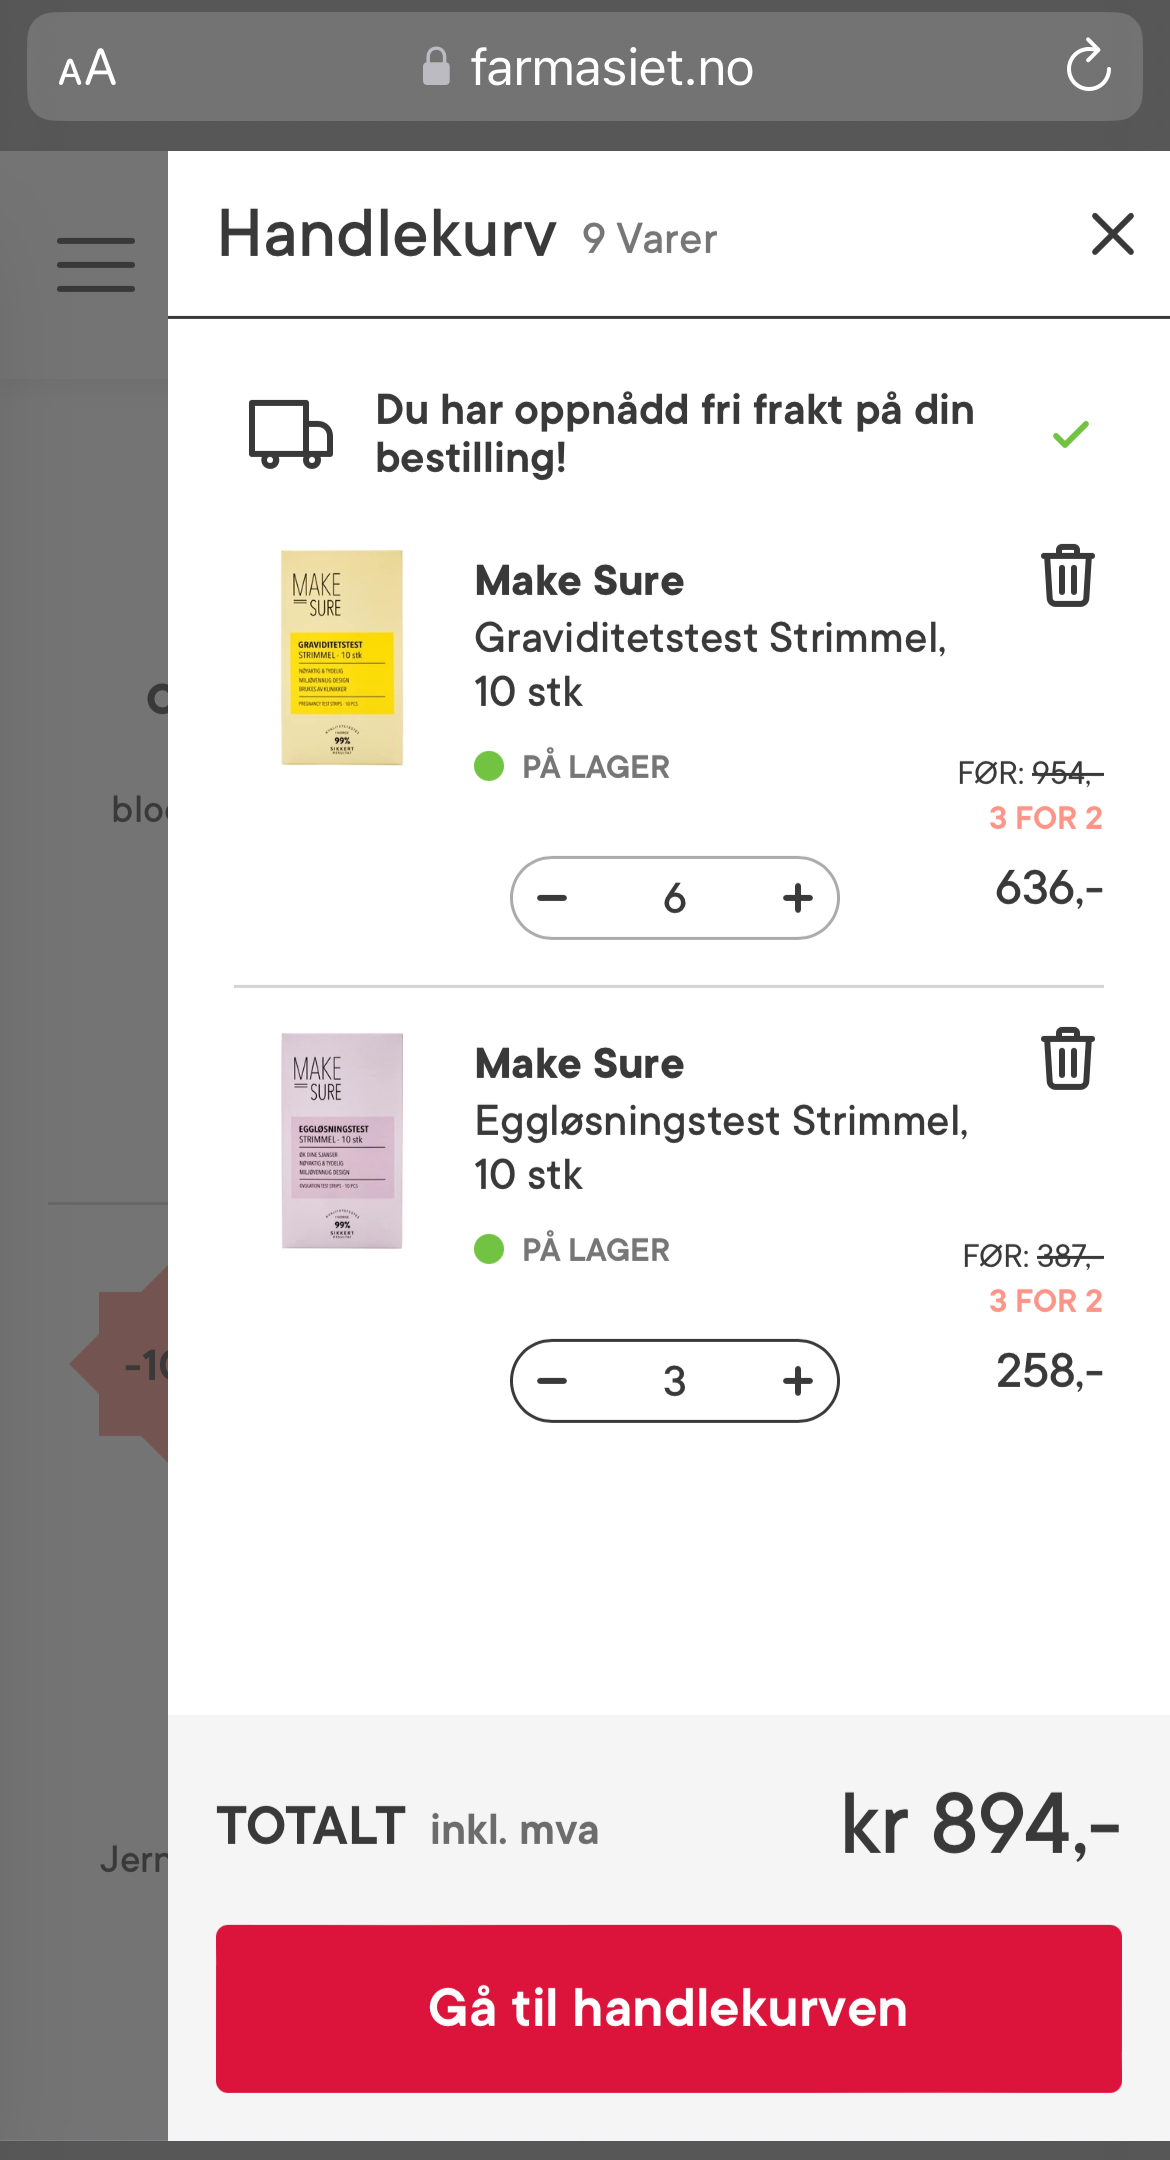Open Make Sure Eggløsningstest Strimmel product link
This screenshot has width=1170, height=2160.
[x=720, y=1119]
